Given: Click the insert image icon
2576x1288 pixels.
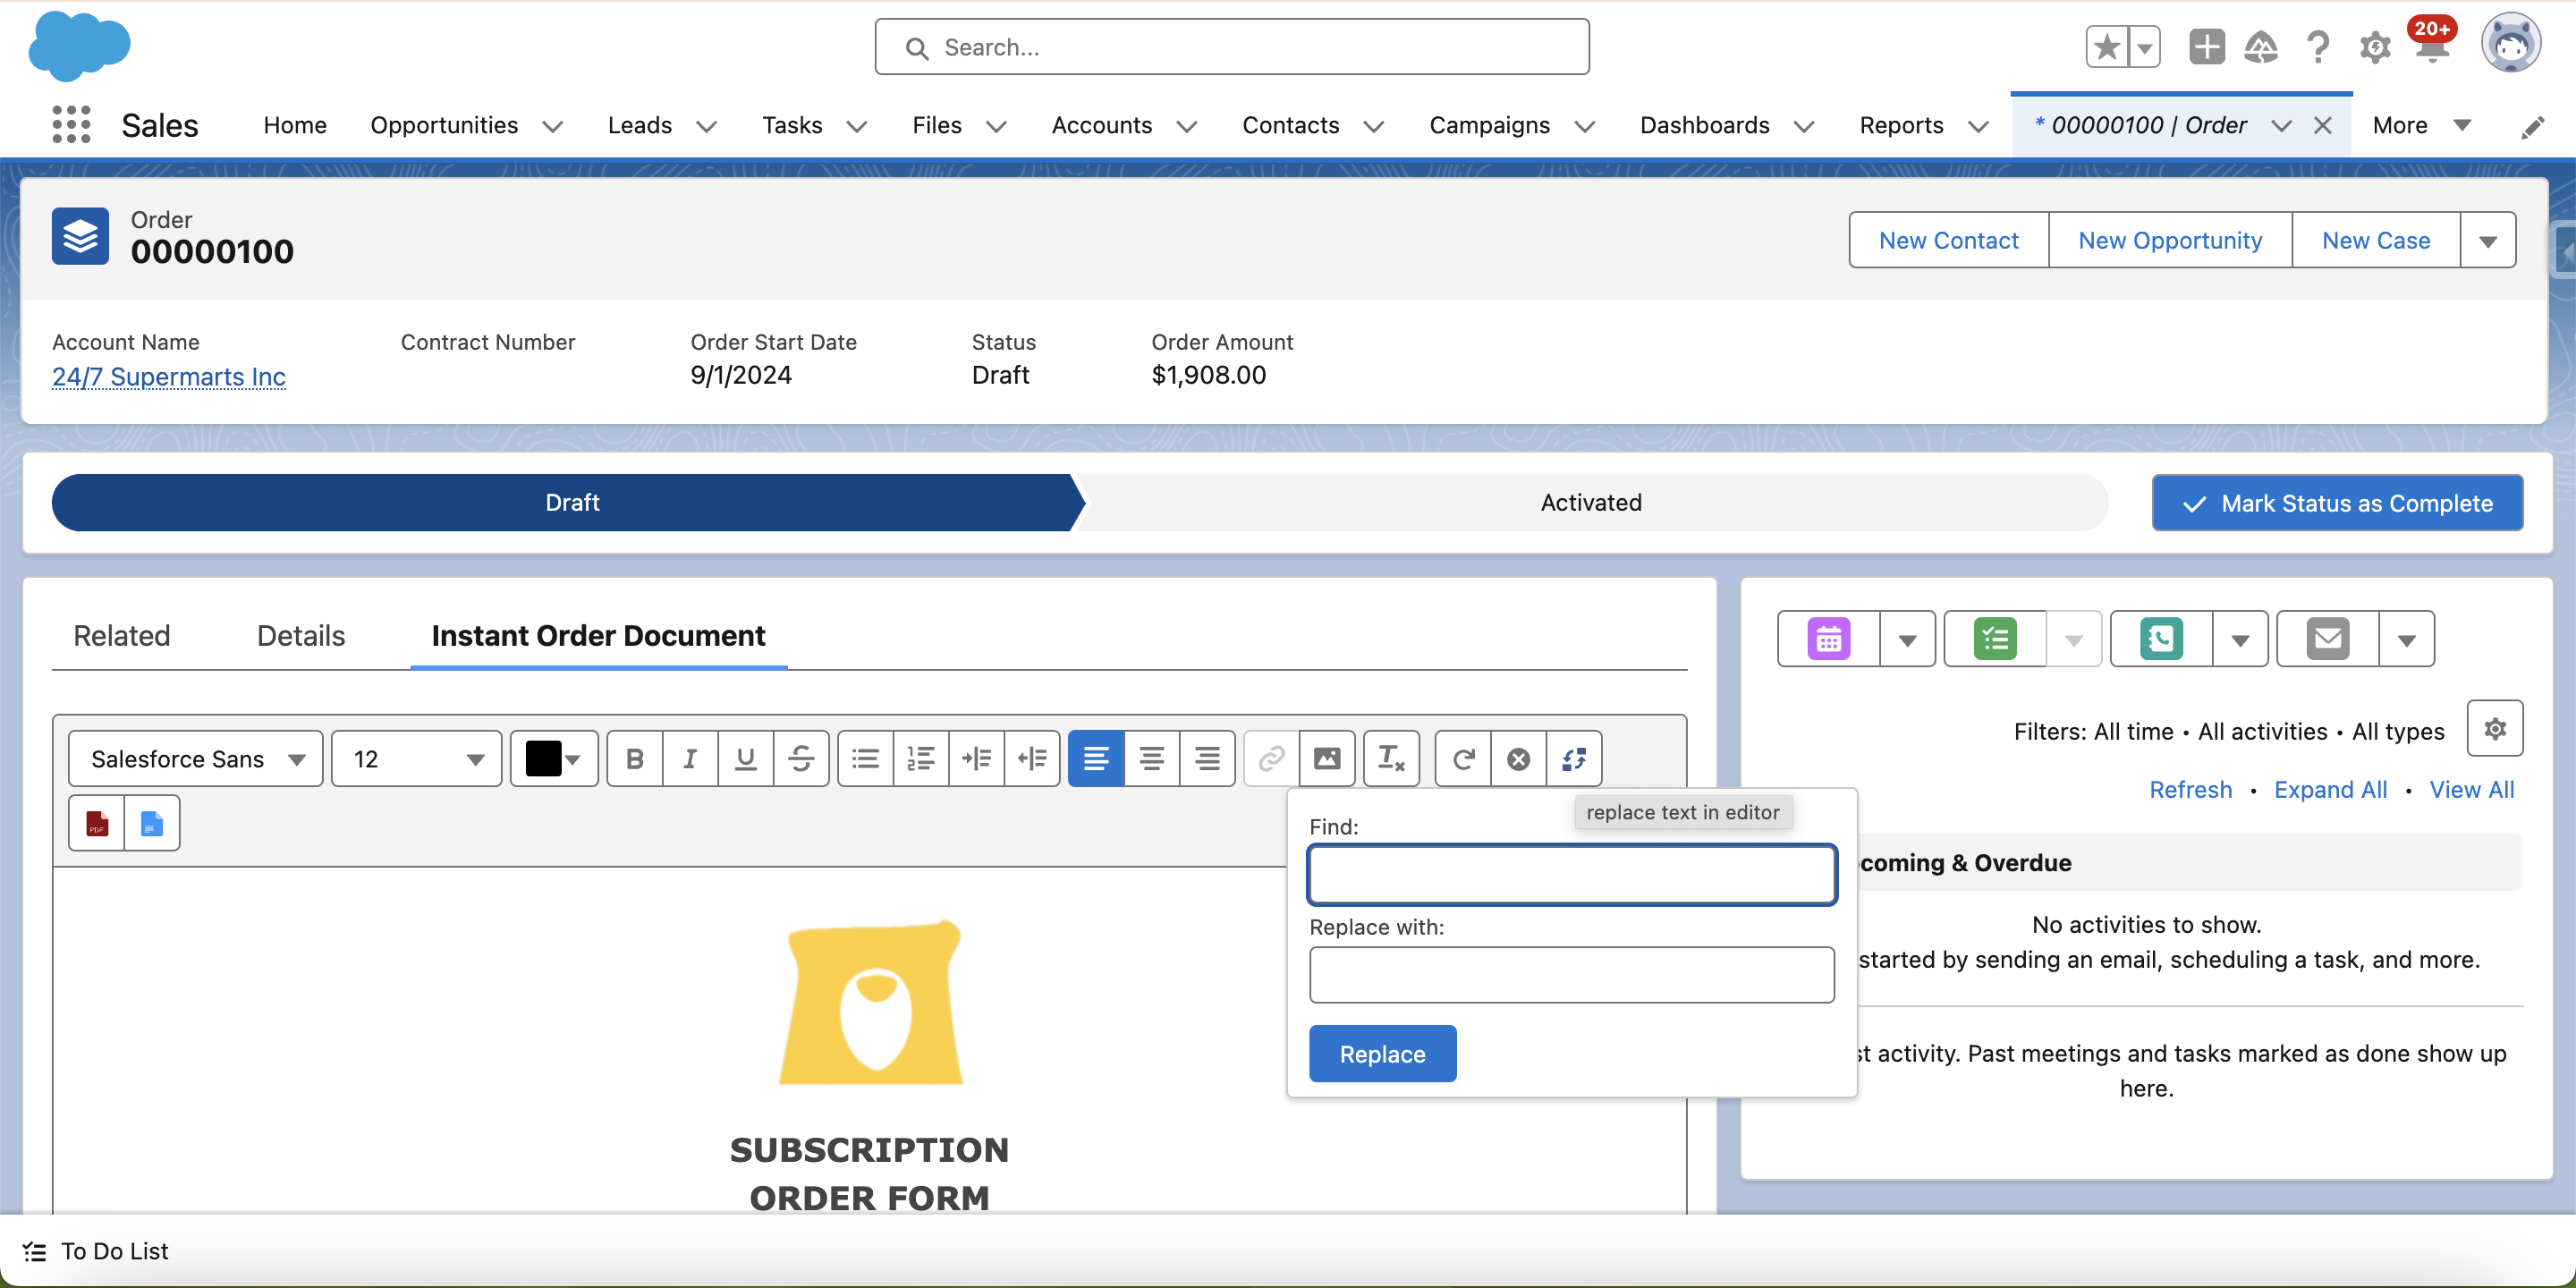Looking at the screenshot, I should click(x=1327, y=759).
